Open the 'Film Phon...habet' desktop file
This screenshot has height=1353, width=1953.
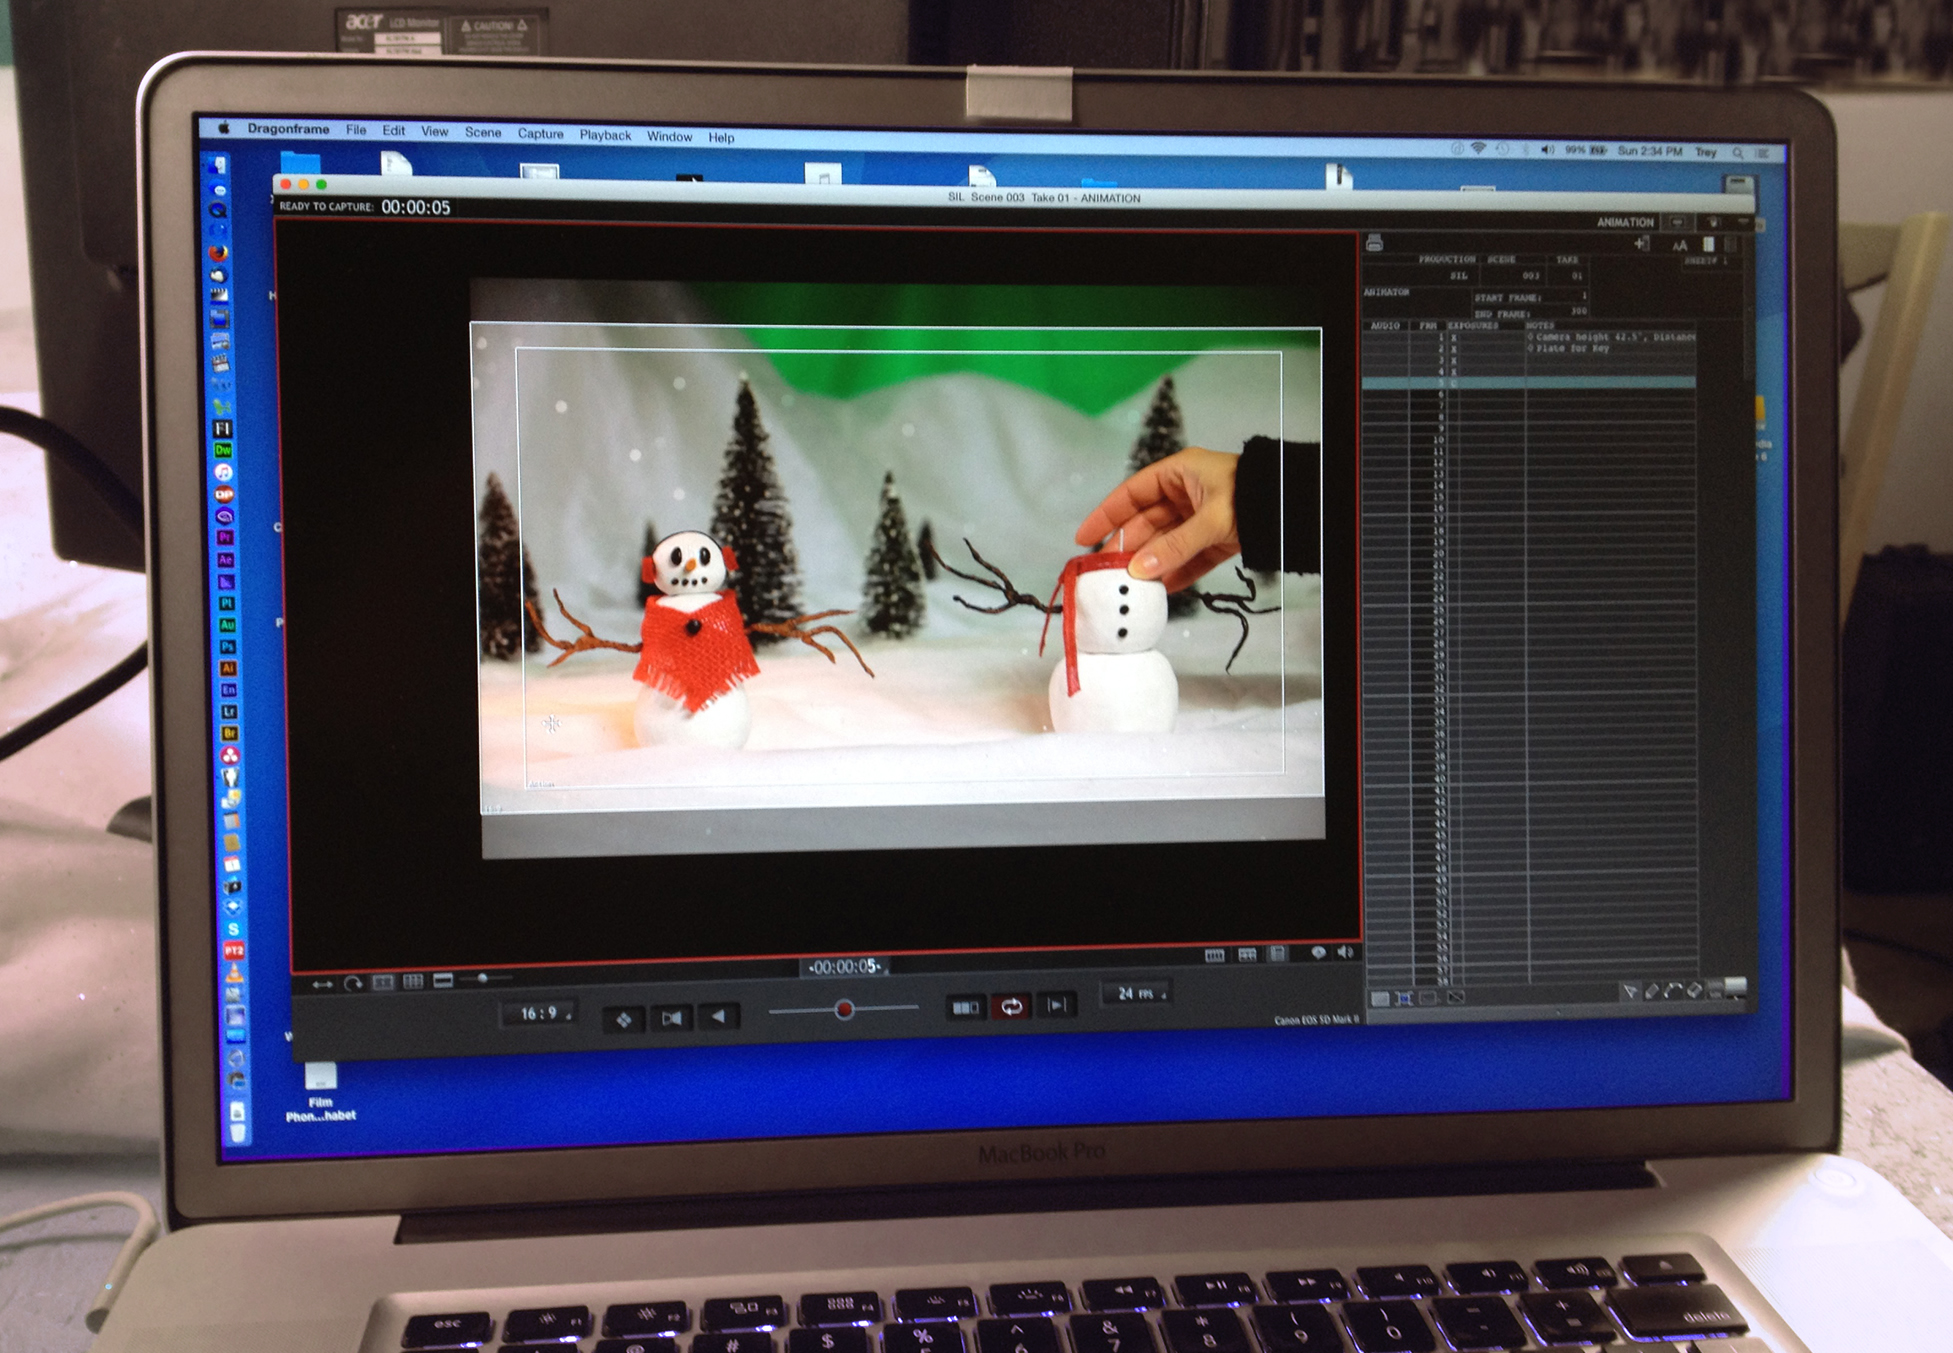(321, 1092)
